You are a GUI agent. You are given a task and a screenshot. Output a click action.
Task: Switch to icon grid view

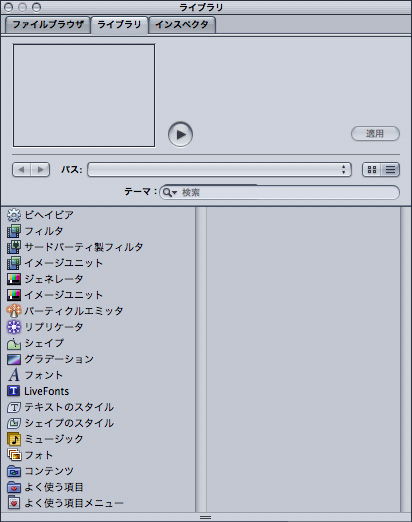tap(372, 170)
